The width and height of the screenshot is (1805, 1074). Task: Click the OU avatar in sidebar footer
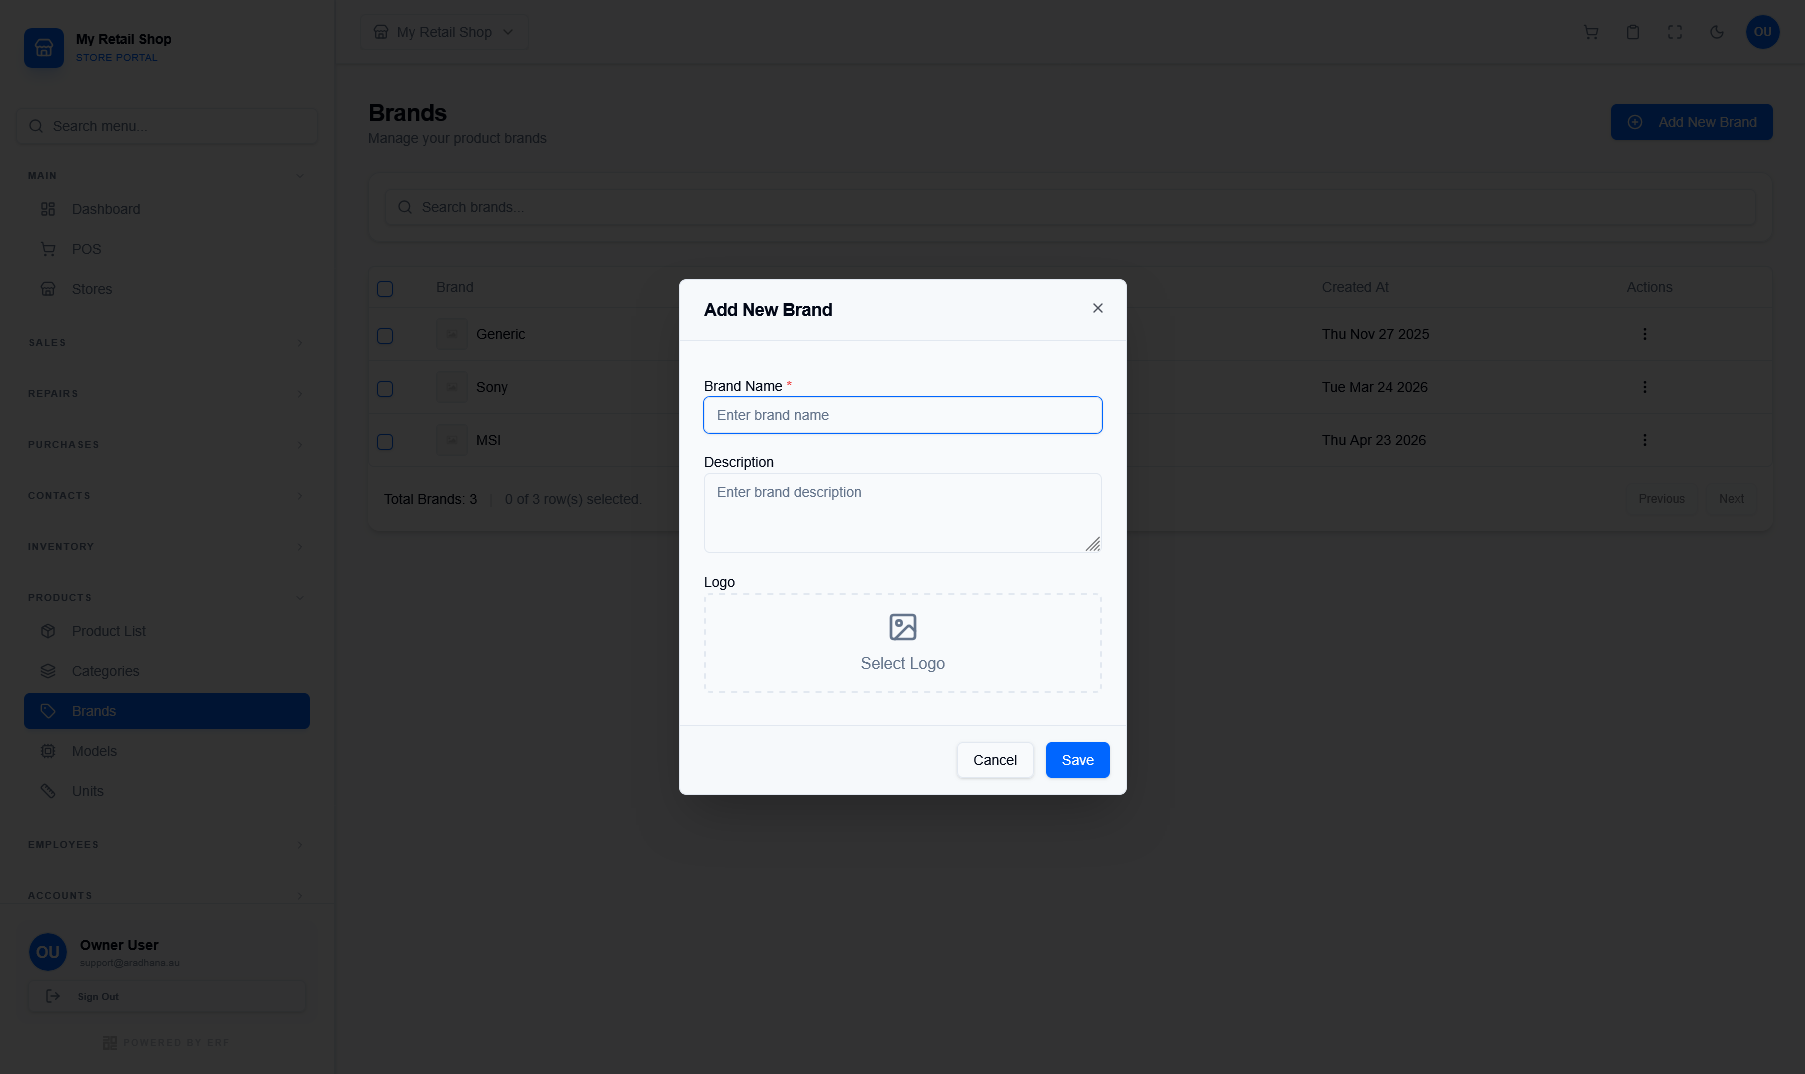pyautogui.click(x=48, y=952)
